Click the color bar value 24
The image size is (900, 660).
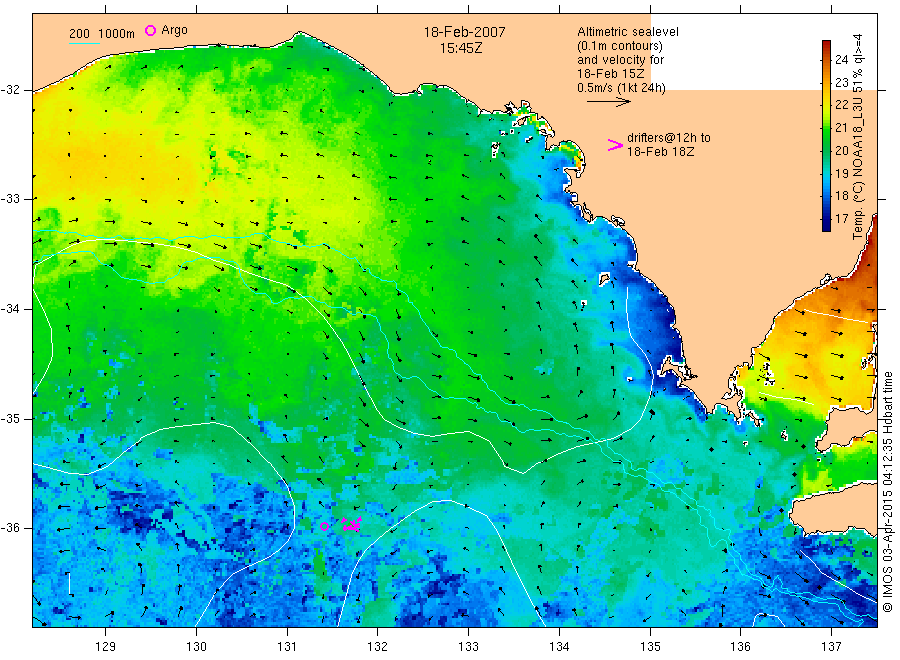(841, 60)
